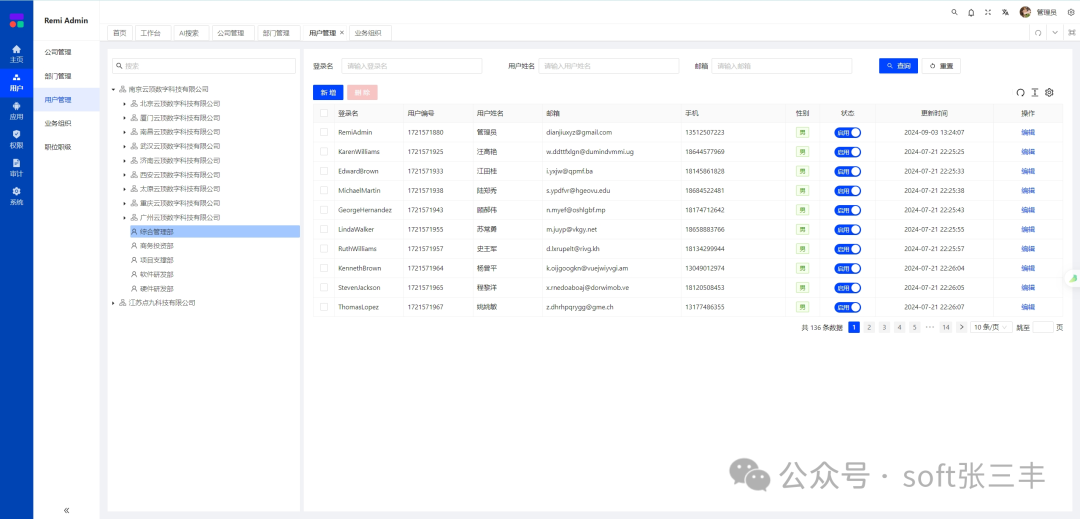The width and height of the screenshot is (1080, 519).
Task: Open the 10 条/页 page size dropdown
Action: tap(990, 327)
